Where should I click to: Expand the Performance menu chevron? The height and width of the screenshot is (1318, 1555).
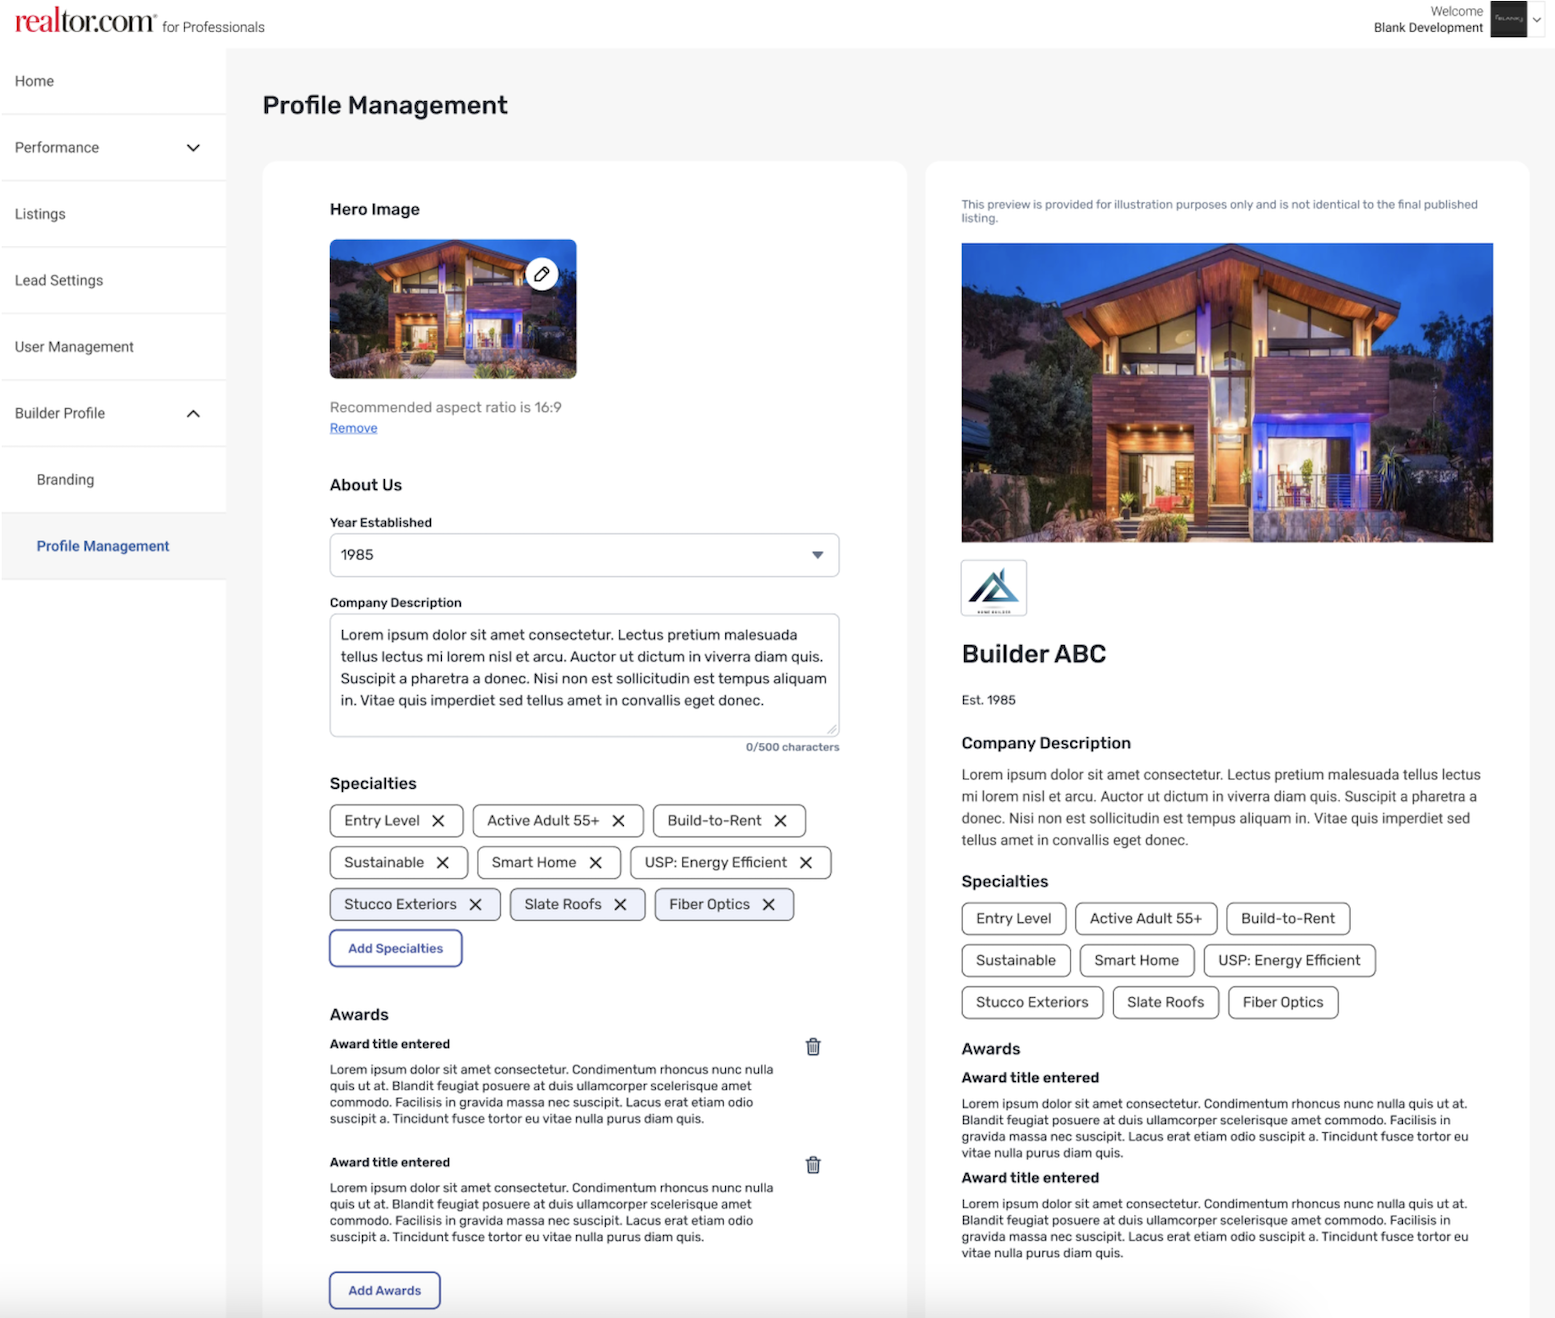tap(194, 148)
